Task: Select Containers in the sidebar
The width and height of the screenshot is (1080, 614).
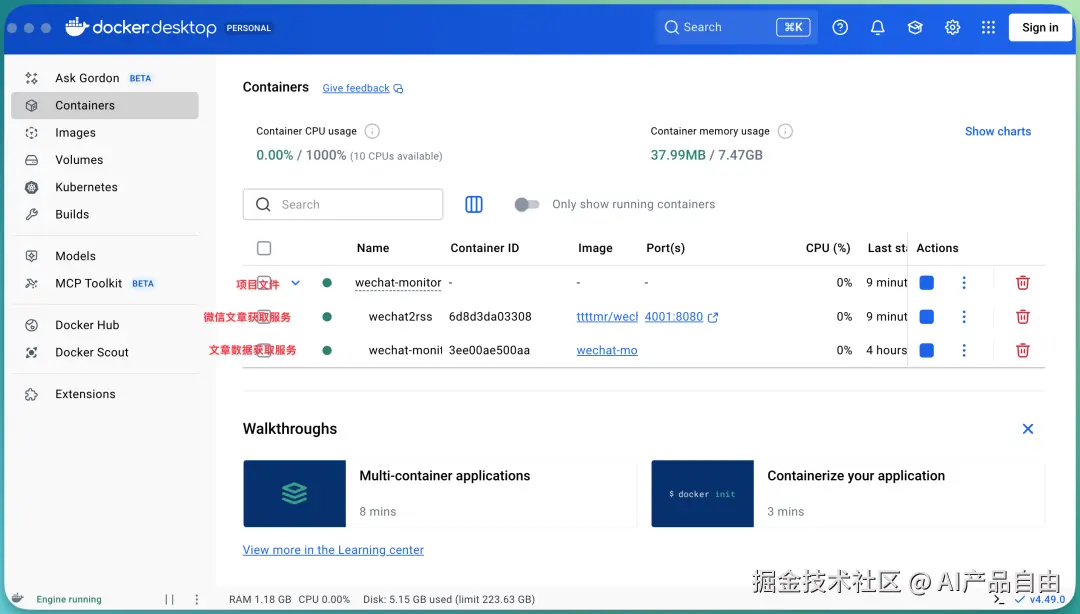Action: click(x=105, y=105)
